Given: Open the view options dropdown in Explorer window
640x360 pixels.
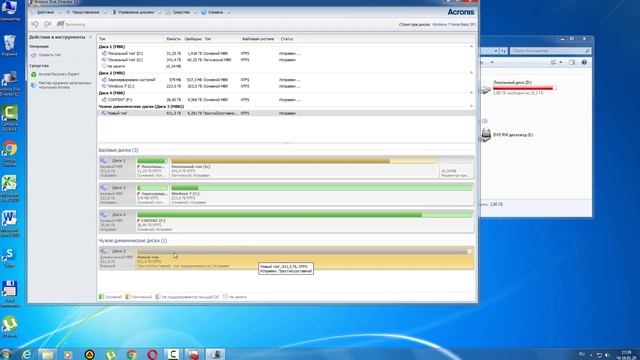Looking at the screenshot, I should [x=561, y=62].
